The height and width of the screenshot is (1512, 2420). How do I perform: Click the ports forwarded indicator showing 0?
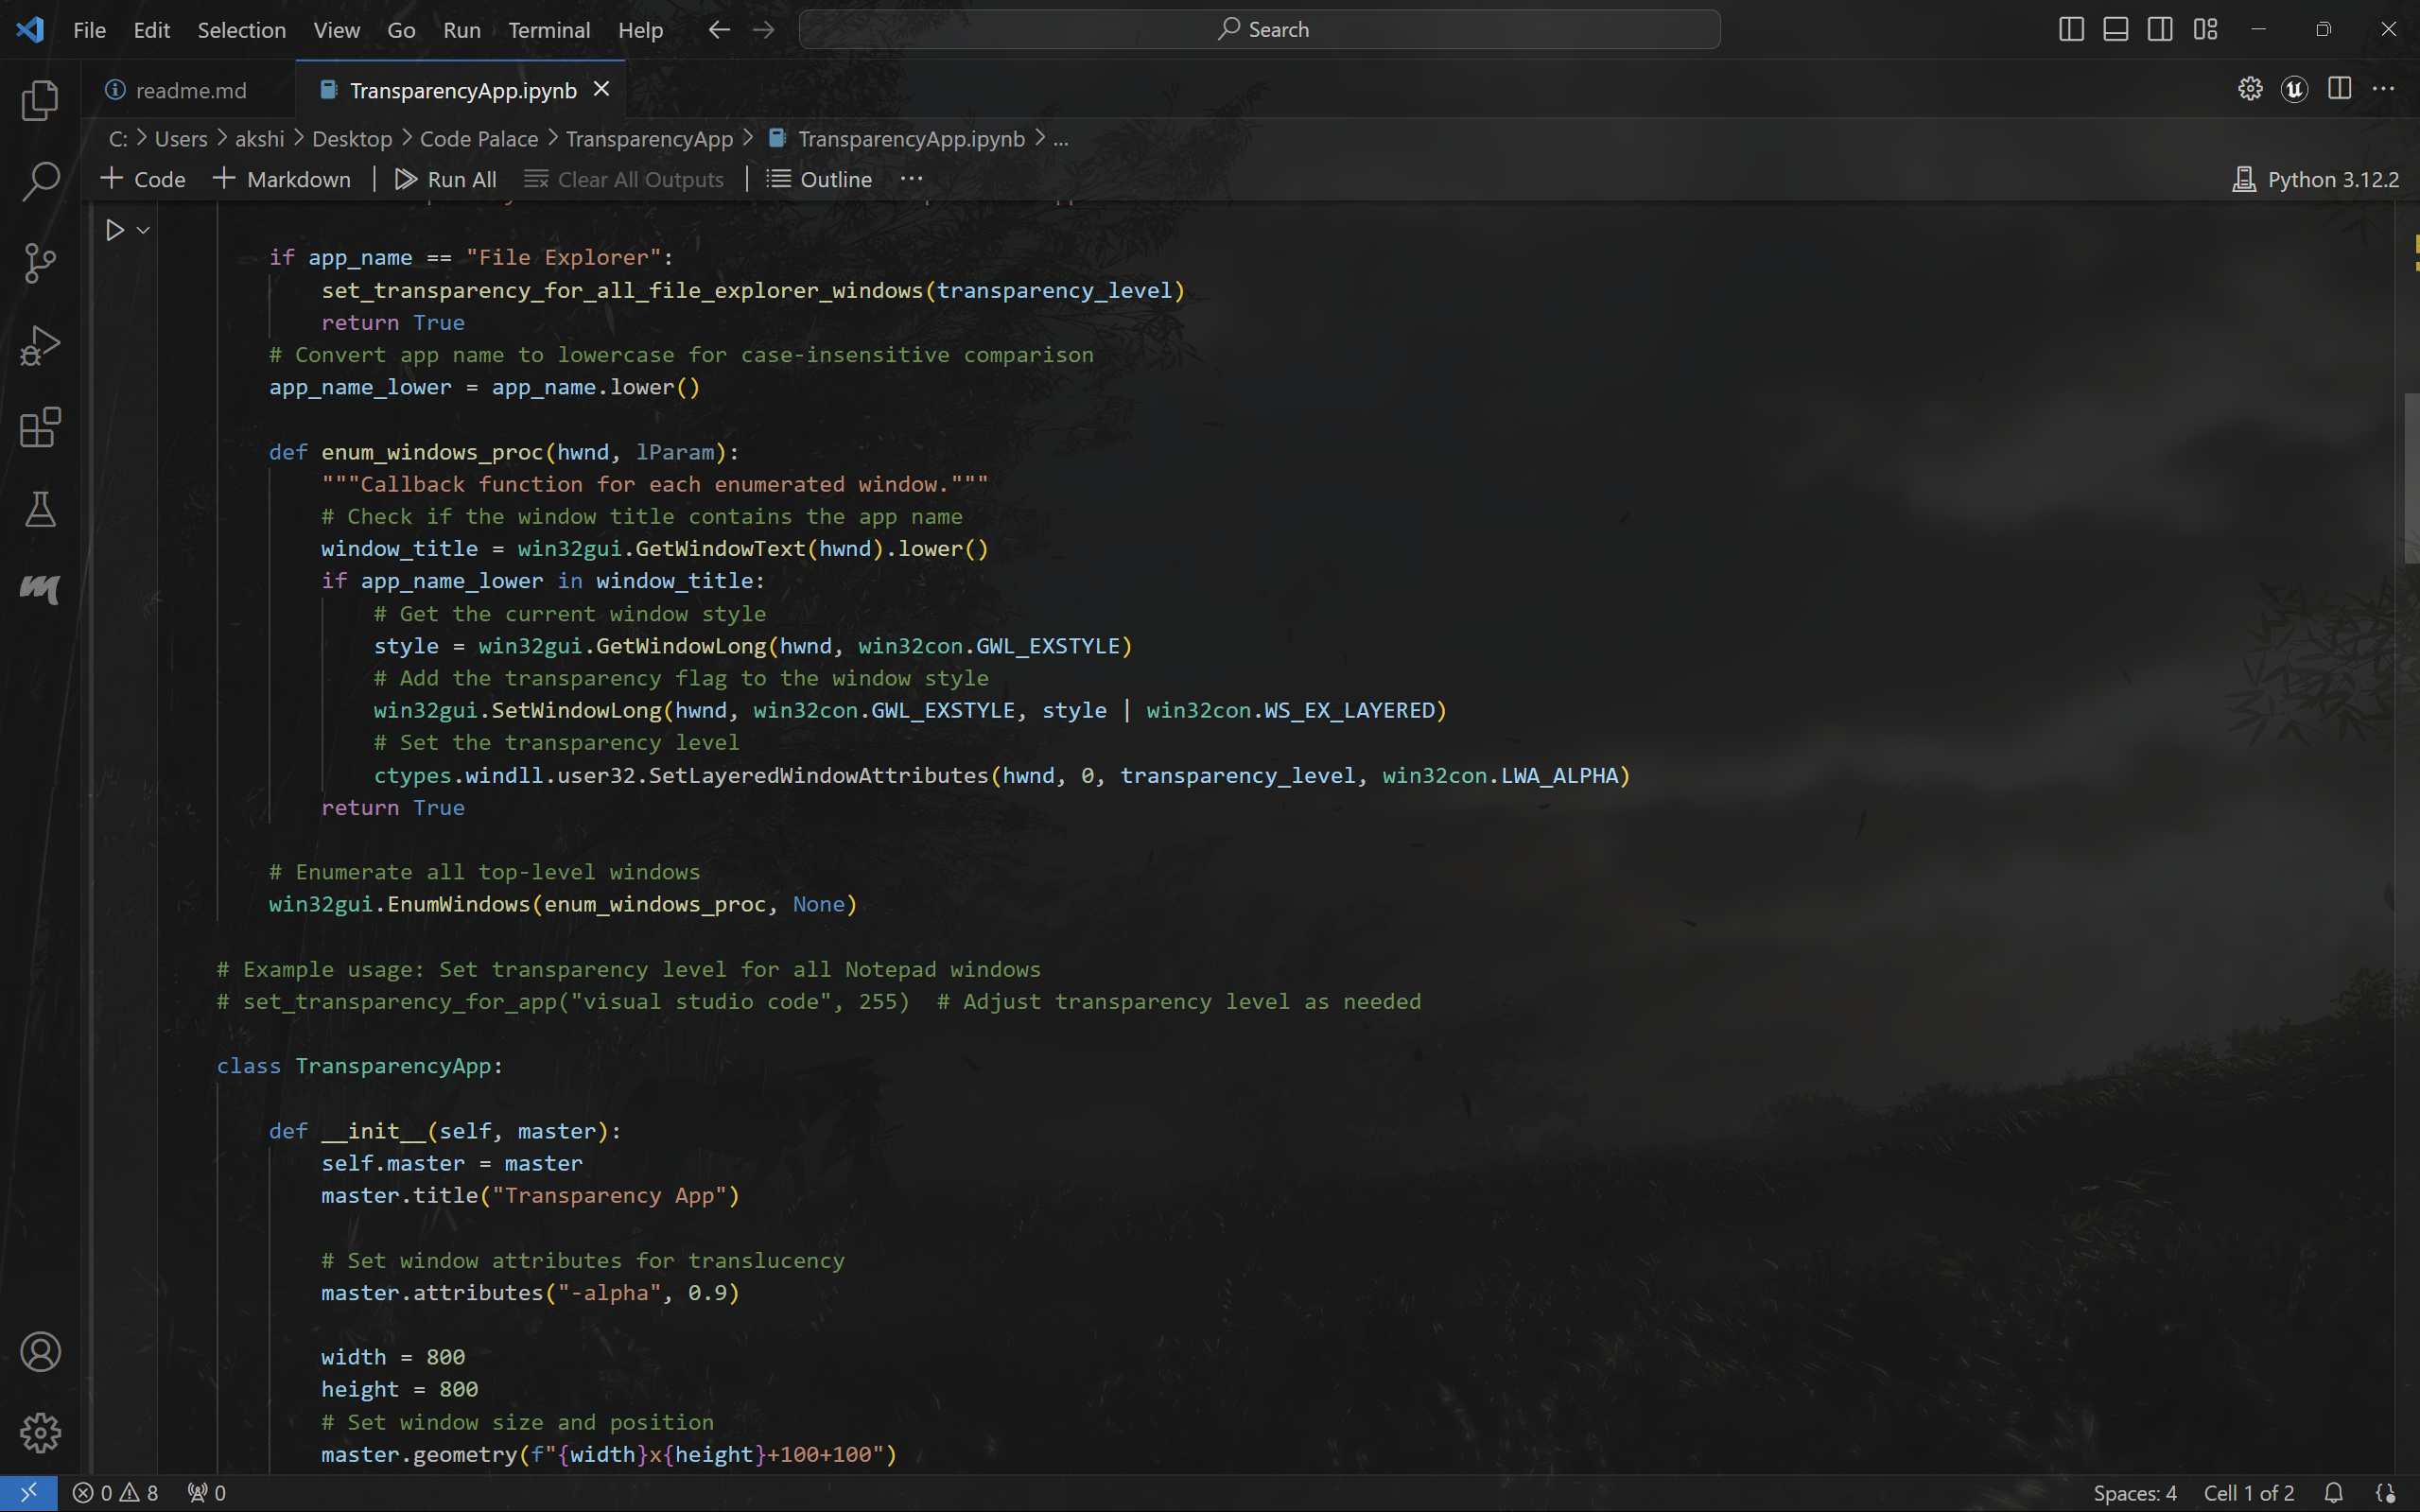206,1493
